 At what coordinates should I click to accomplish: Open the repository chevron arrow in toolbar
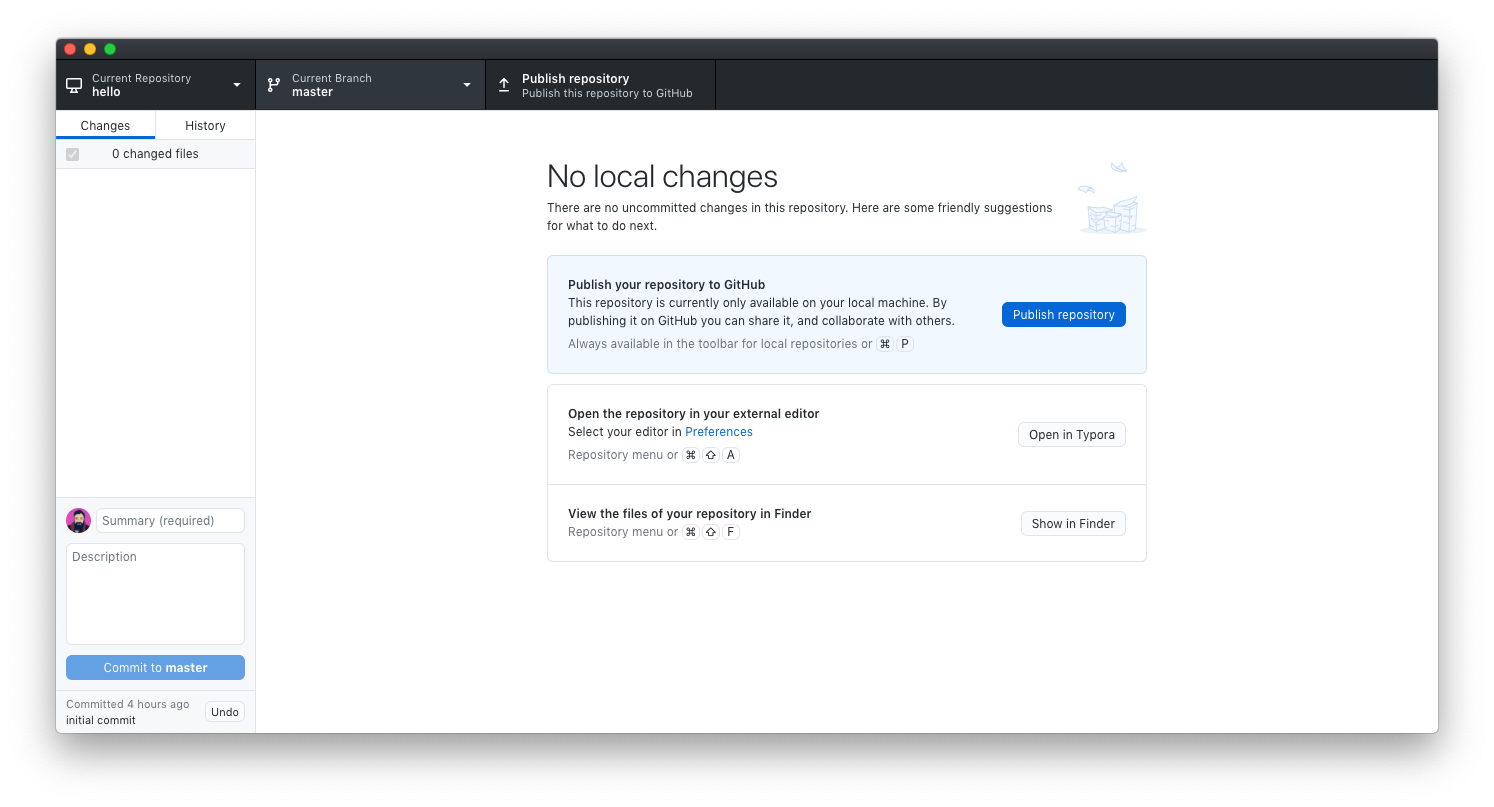(237, 85)
